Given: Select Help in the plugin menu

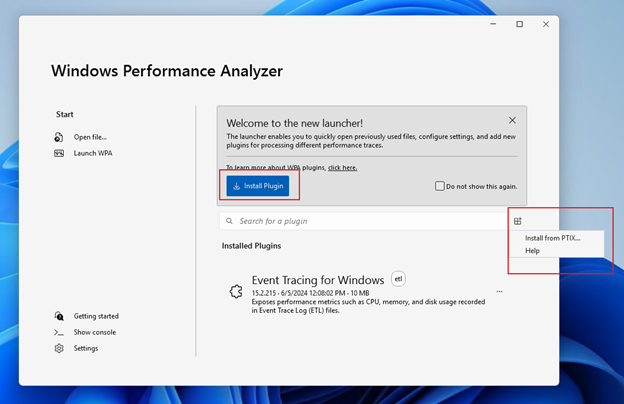Looking at the screenshot, I should tap(532, 251).
